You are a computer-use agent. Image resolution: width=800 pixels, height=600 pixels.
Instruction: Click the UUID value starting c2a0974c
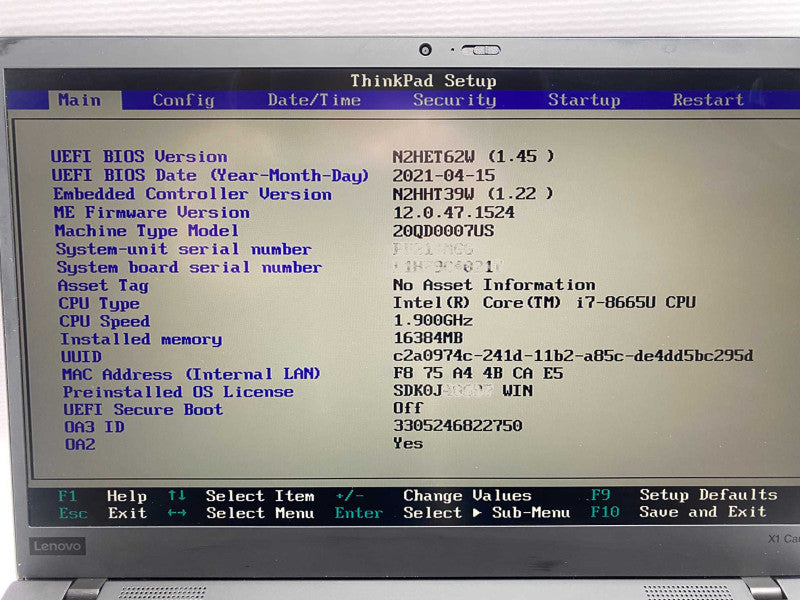[573, 356]
